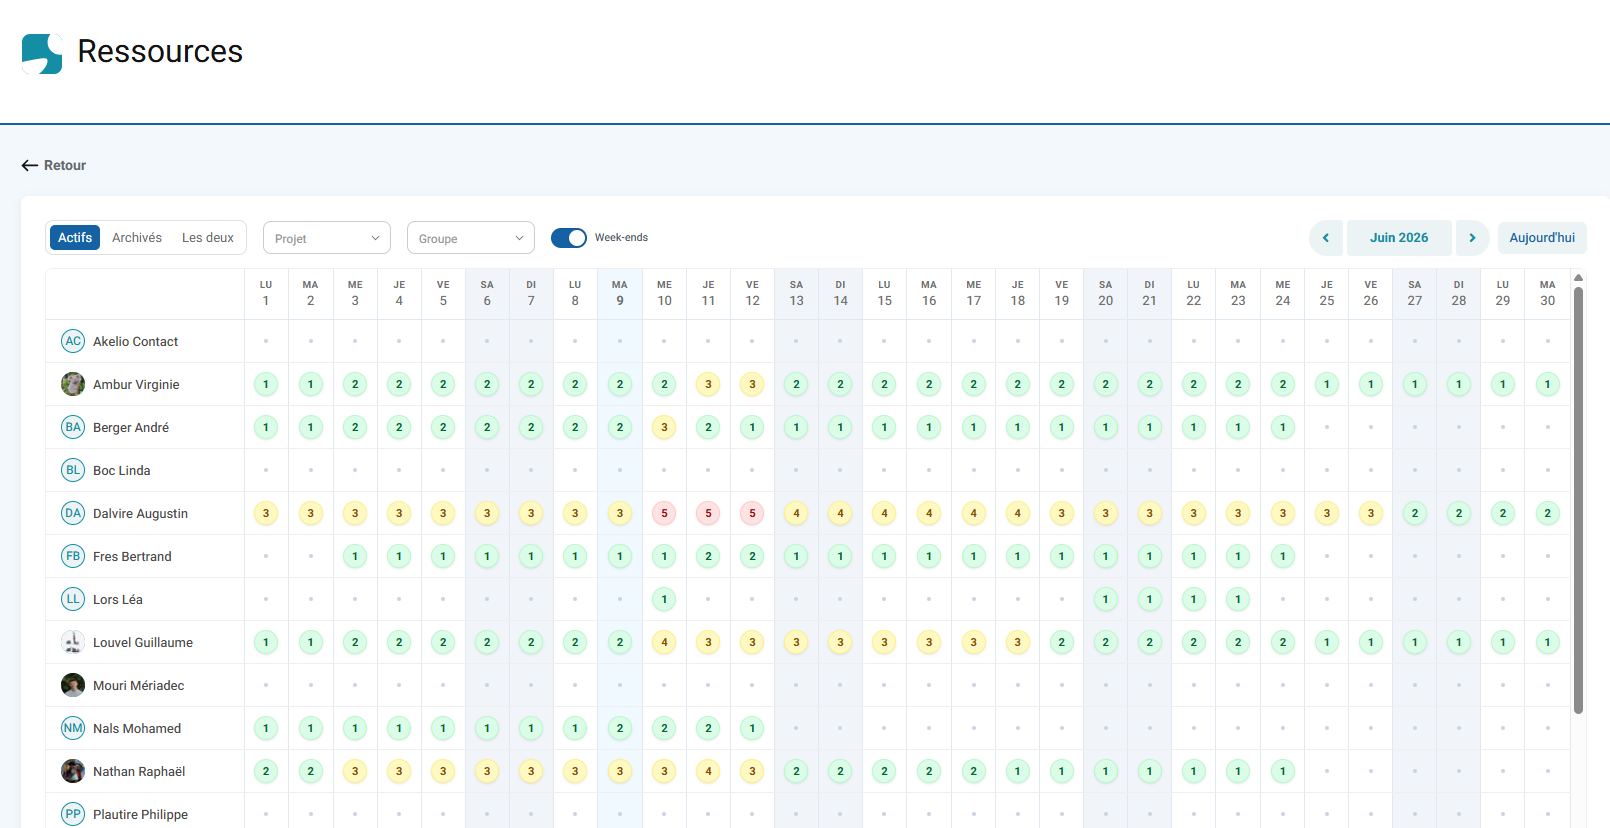Click Boc Linda's empty cell on LU 1

coord(266,470)
